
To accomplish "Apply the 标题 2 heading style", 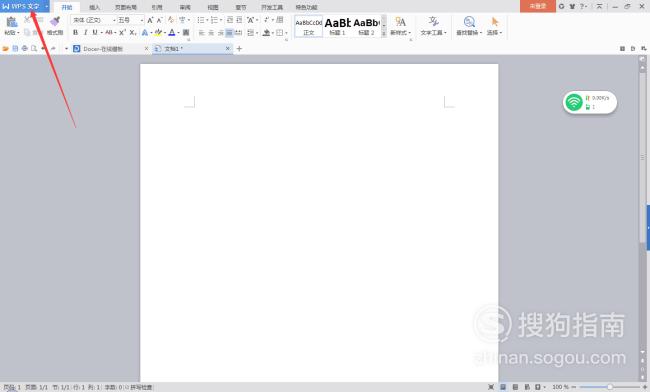I will click(366, 27).
